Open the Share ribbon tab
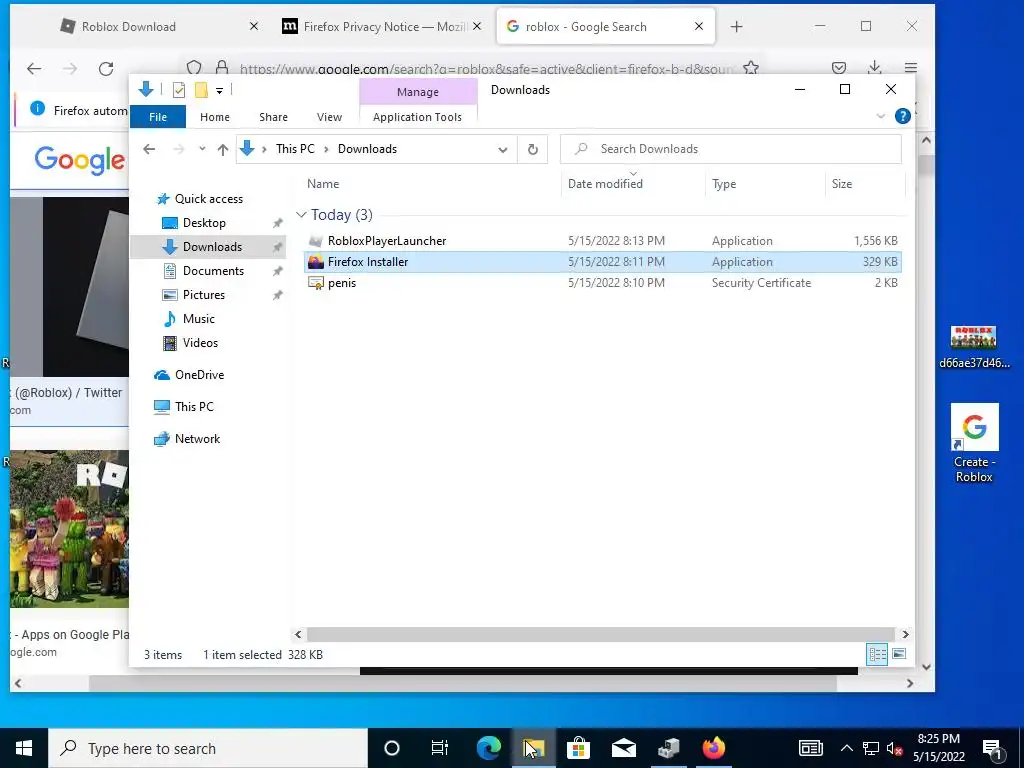Screen dimensions: 1024x768 click(x=273, y=117)
